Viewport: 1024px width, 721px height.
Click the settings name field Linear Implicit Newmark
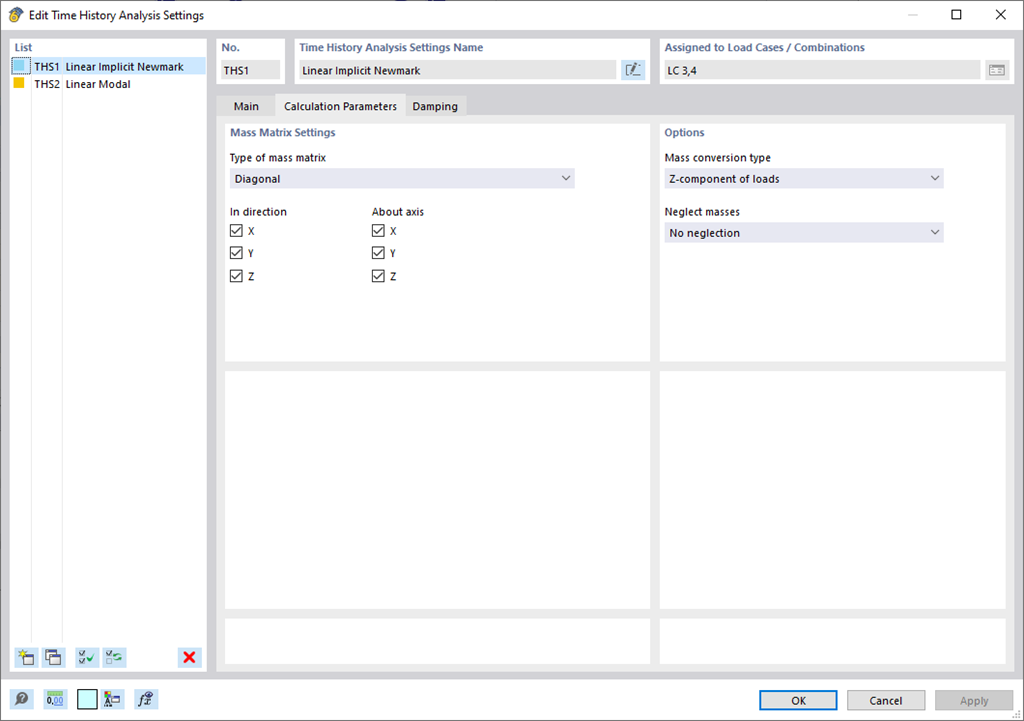pos(458,70)
